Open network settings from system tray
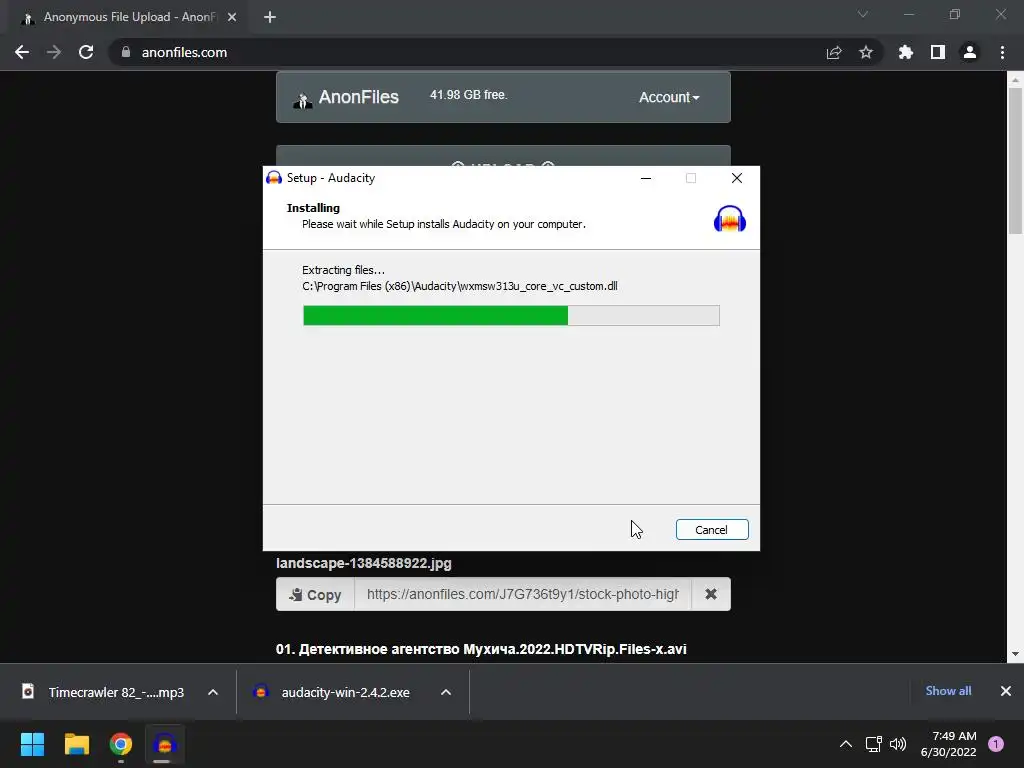1024x768 pixels. point(874,744)
